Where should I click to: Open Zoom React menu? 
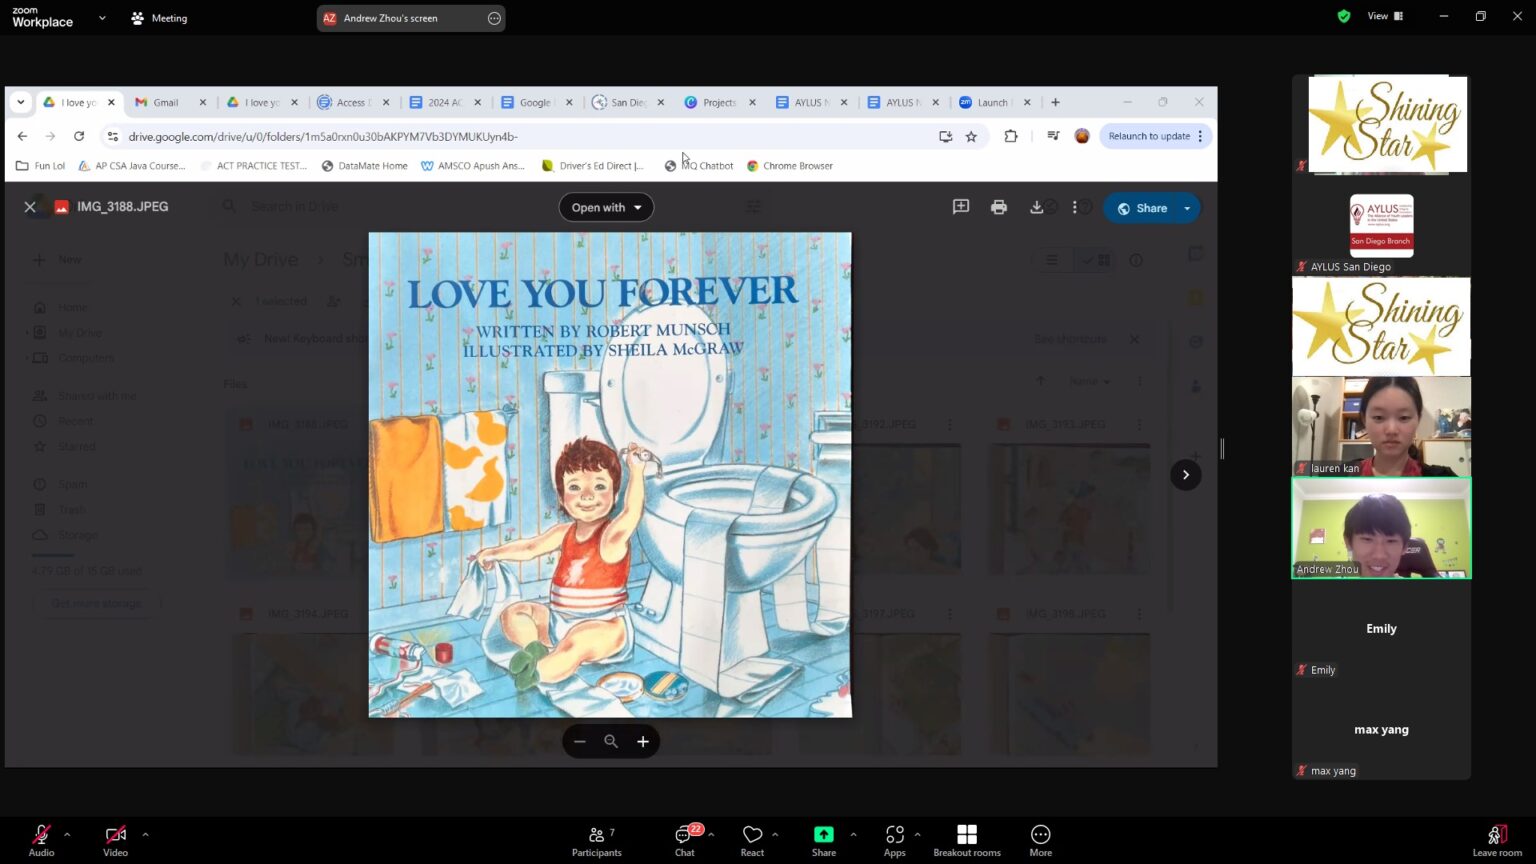(752, 840)
